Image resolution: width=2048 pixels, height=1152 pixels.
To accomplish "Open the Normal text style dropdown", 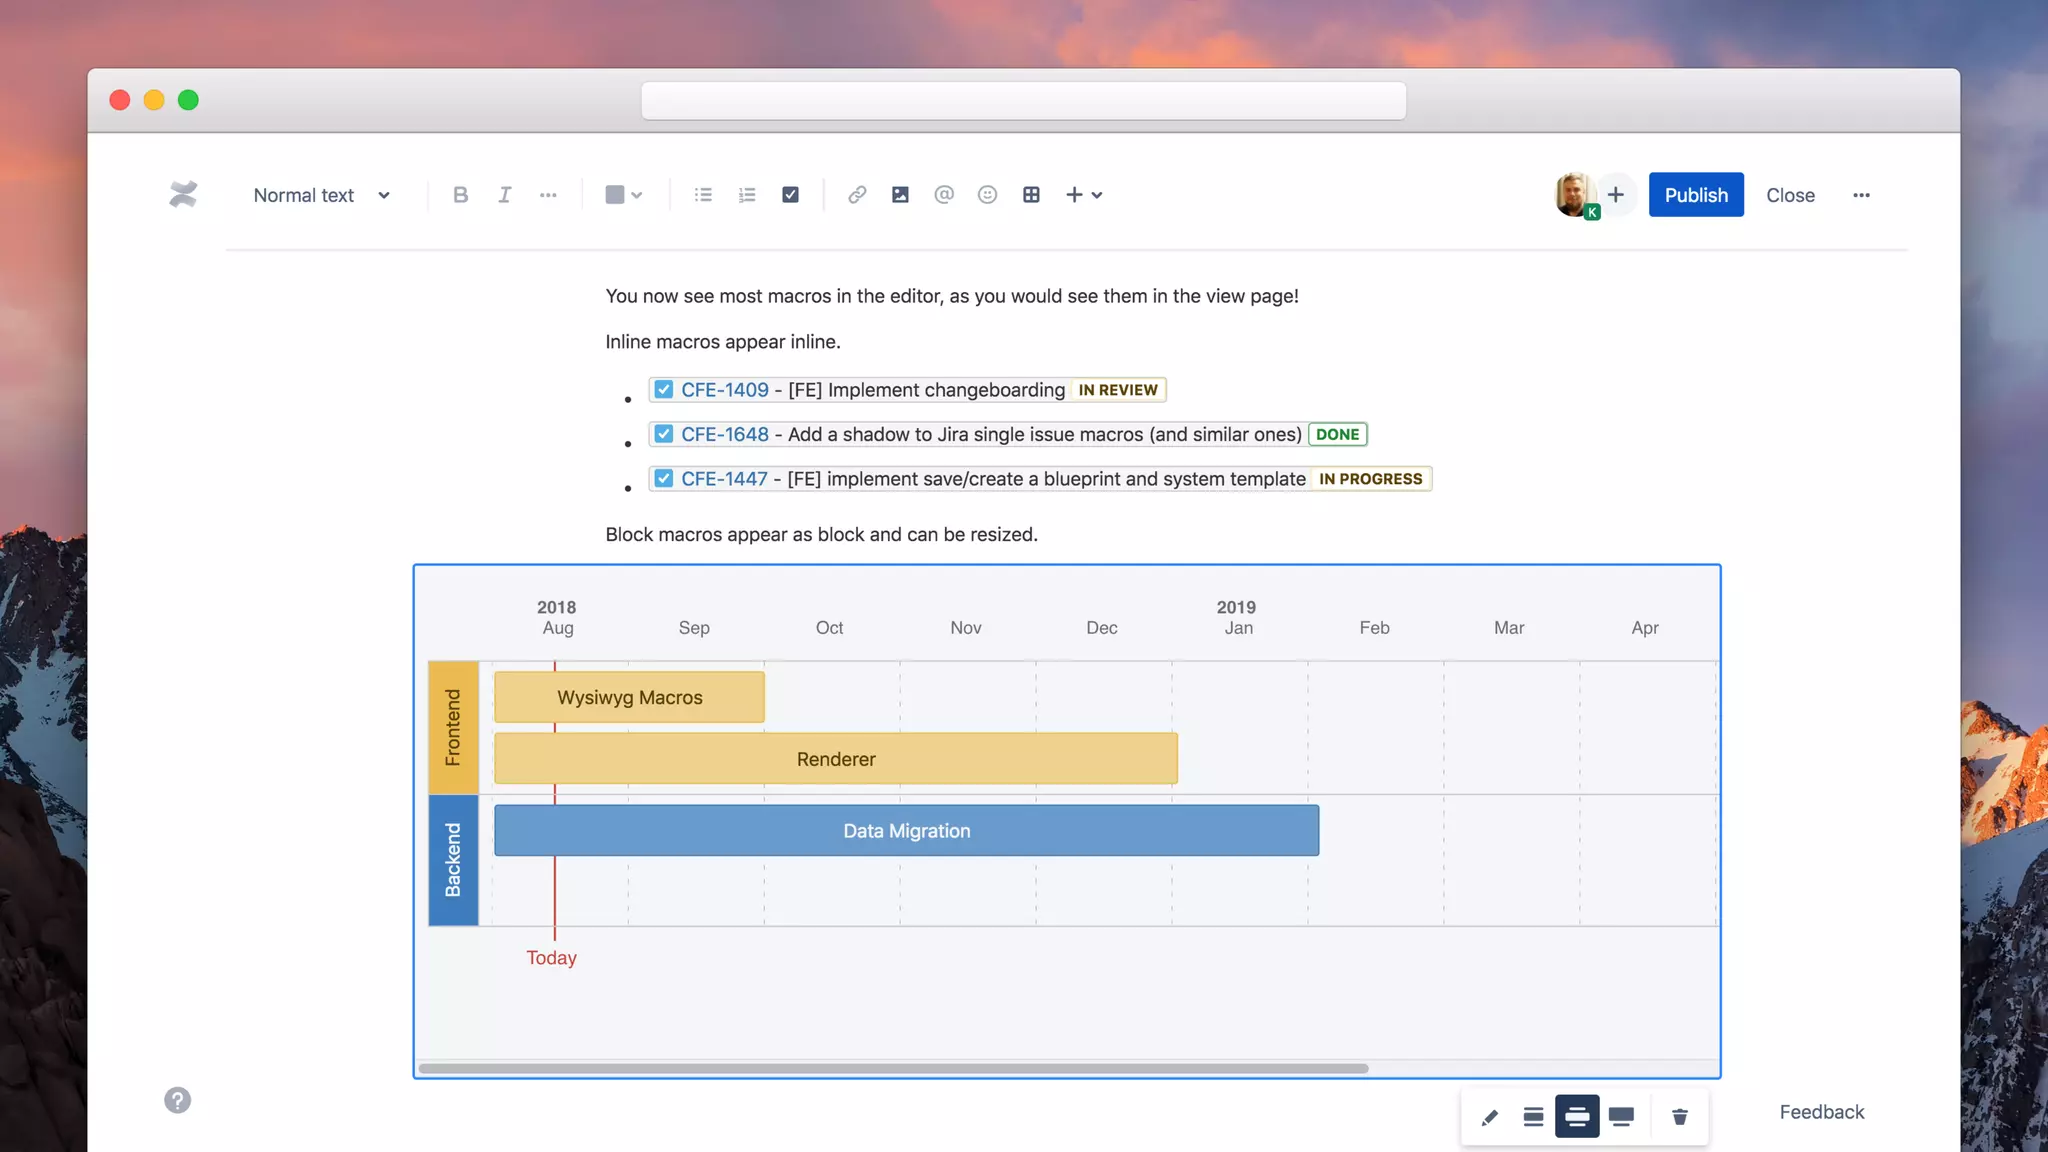I will pos(321,195).
